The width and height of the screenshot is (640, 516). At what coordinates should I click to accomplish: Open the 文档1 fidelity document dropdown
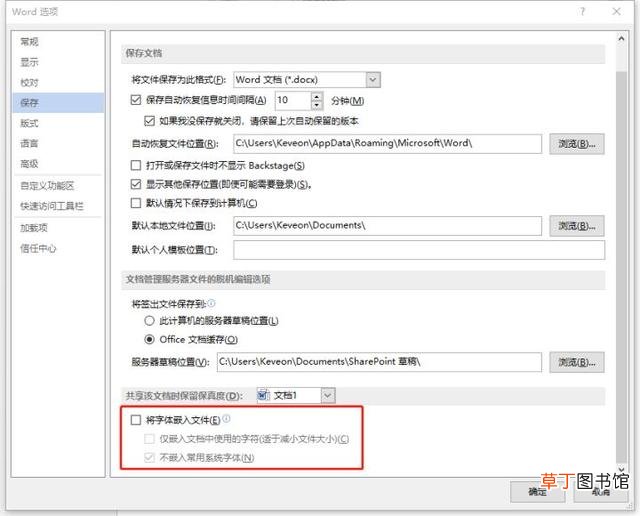point(328,395)
